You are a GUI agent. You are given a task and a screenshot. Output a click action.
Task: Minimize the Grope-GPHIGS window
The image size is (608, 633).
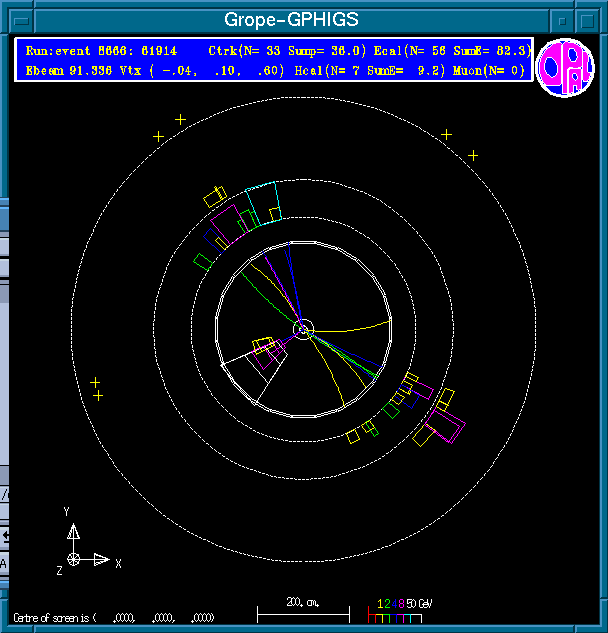564,19
